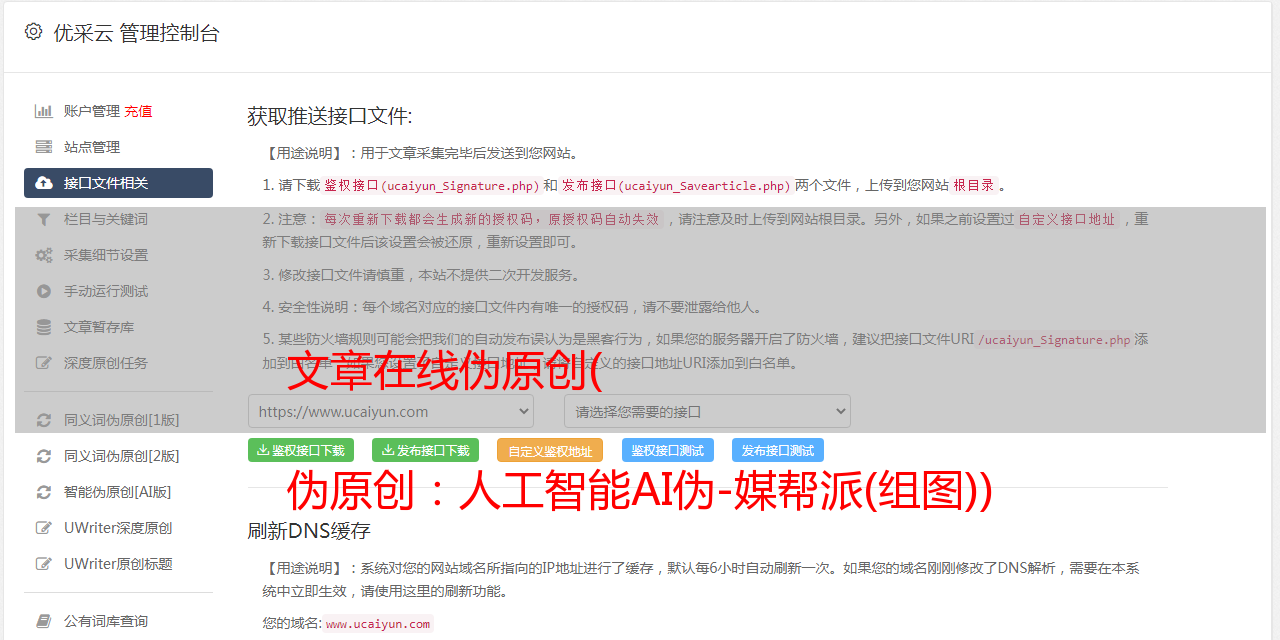Click the server icon for 站点管理
This screenshot has height=640, width=1280.
44,147
